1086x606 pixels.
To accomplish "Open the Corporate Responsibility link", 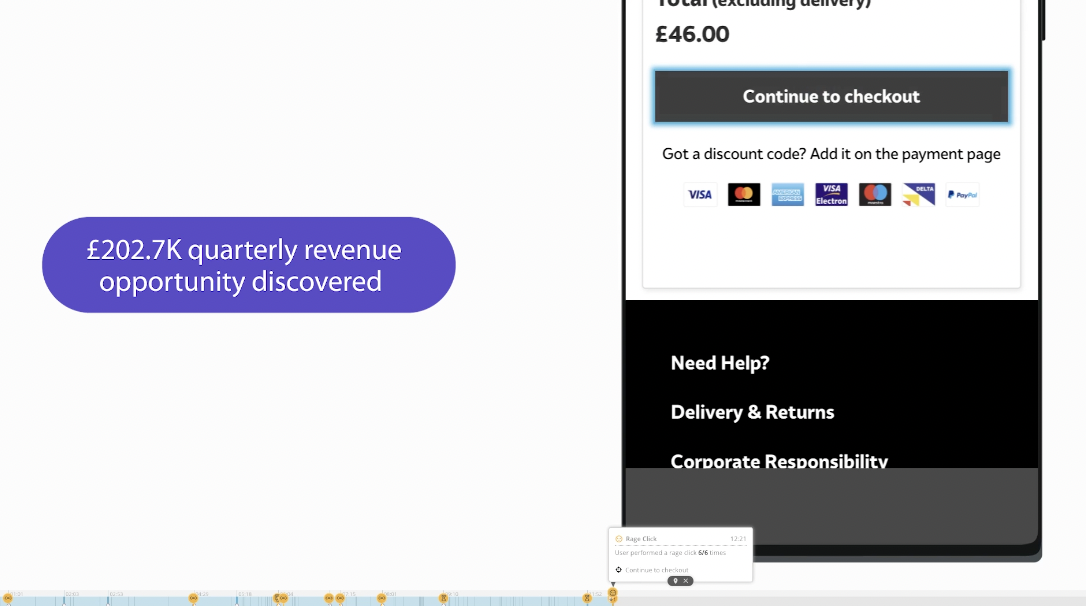I will coord(779,462).
